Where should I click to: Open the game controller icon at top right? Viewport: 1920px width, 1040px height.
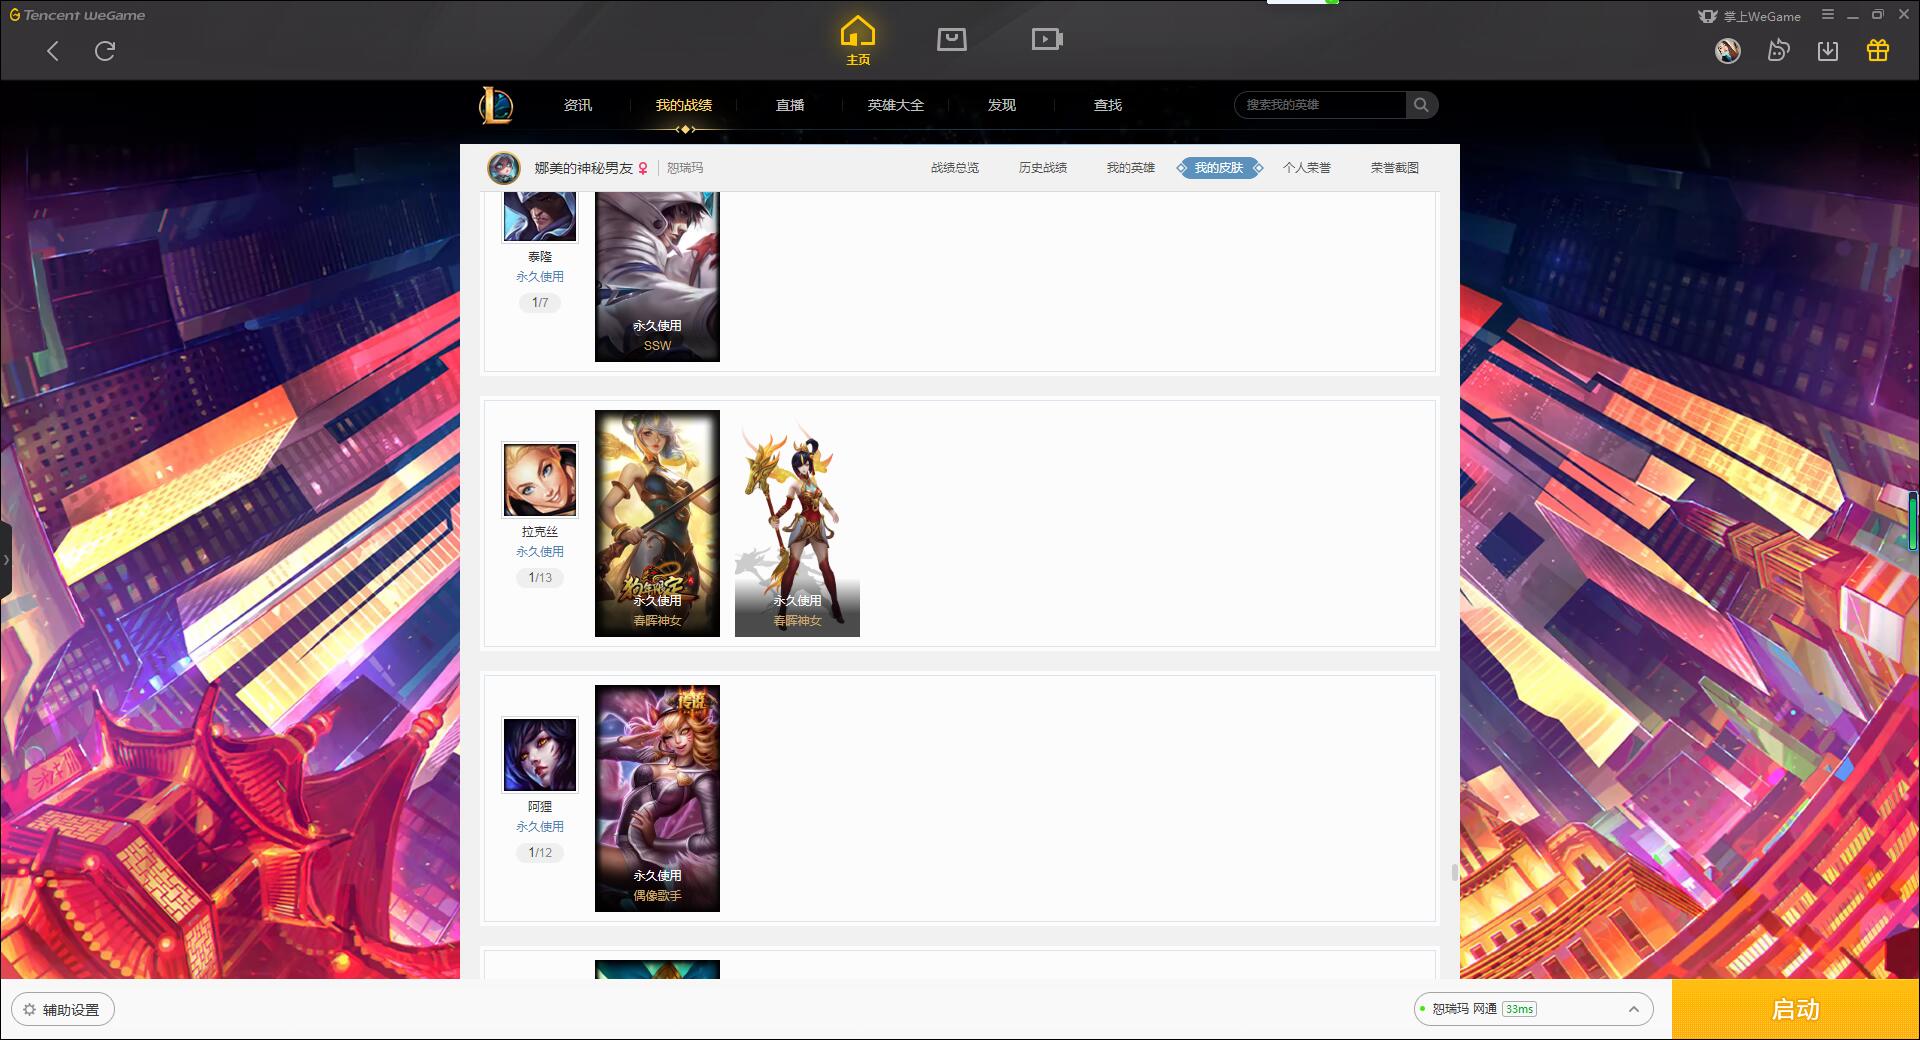coord(1778,50)
